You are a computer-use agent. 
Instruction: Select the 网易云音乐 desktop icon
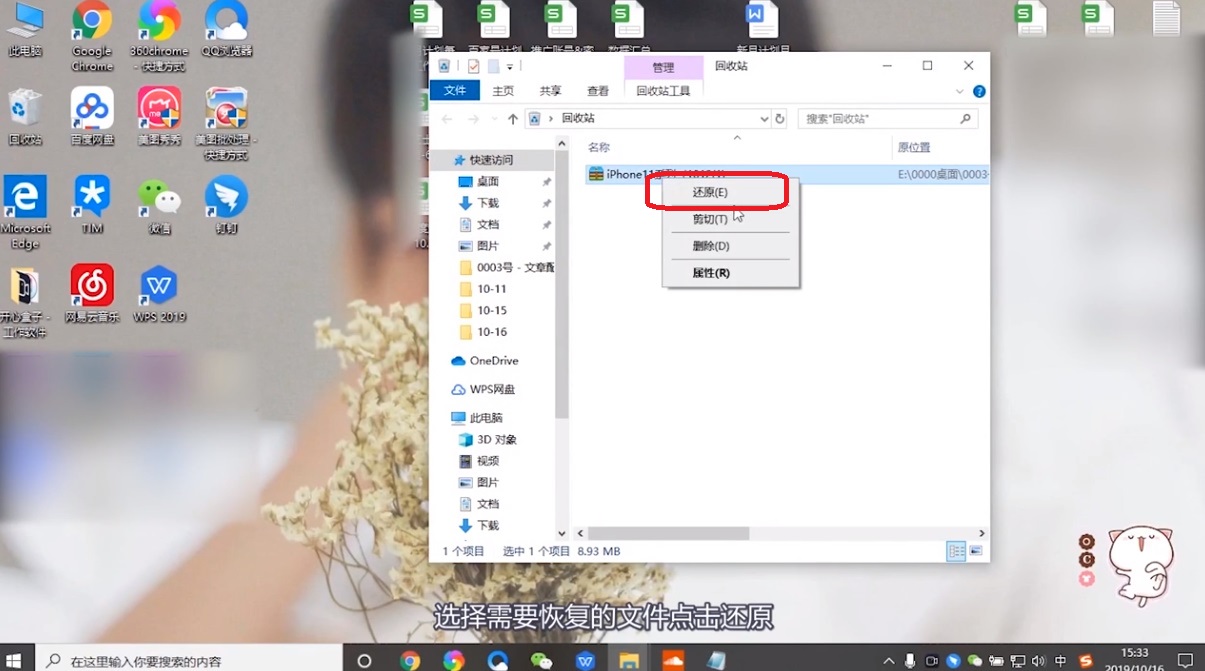(92, 294)
